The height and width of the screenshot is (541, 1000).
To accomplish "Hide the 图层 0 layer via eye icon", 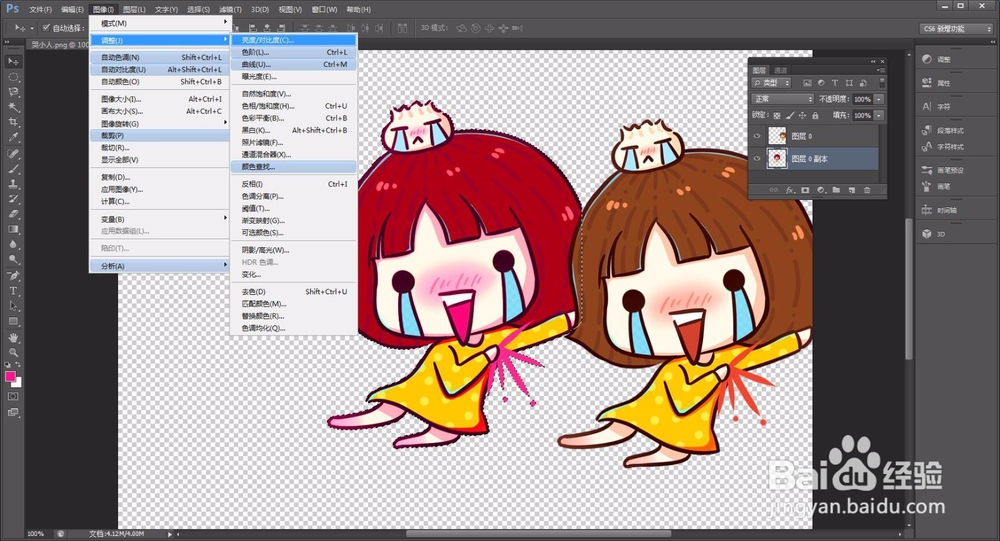I will click(757, 136).
